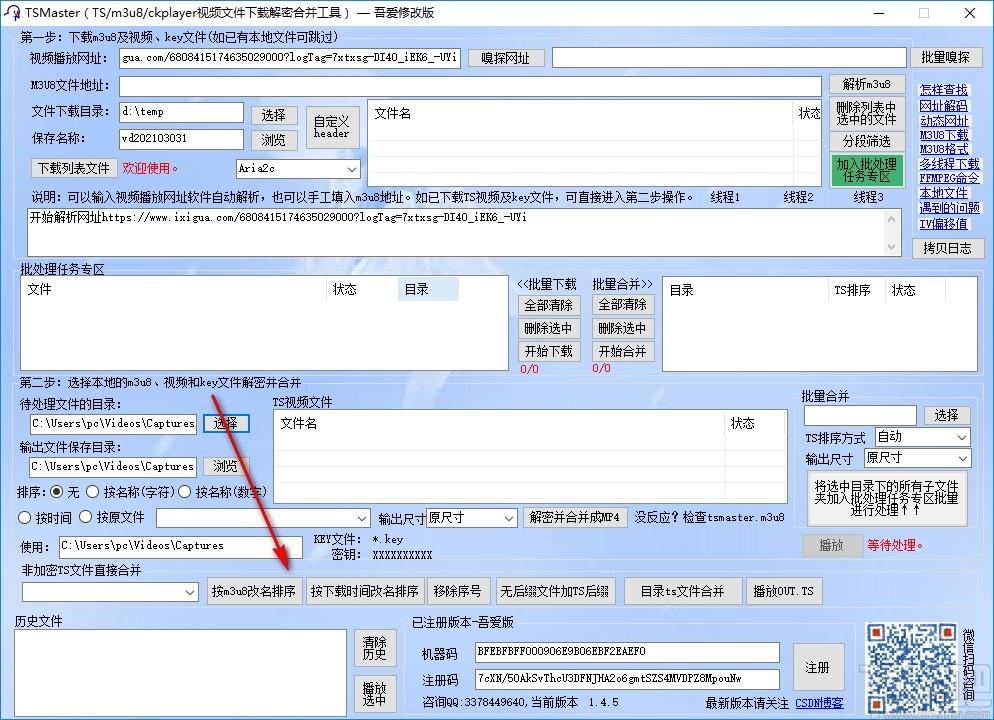
Task: Open the FFMPEG命令 link
Action: (949, 179)
